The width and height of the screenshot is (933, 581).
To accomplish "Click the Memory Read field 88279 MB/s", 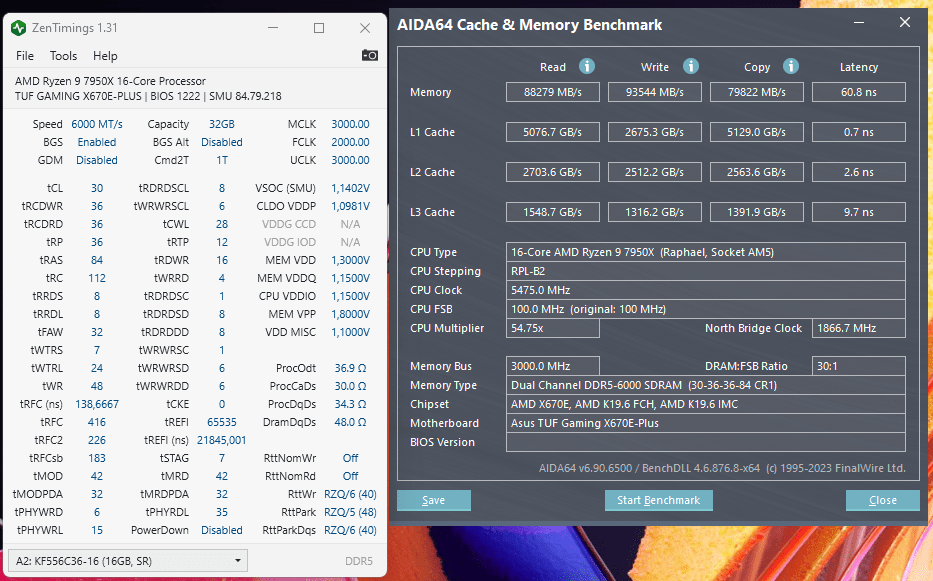I will point(553,92).
